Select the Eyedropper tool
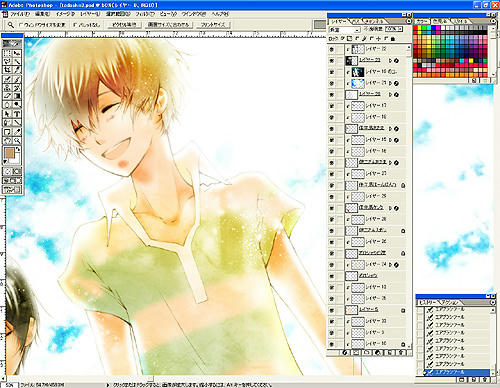The height and width of the screenshot is (388, 500). coord(17,132)
